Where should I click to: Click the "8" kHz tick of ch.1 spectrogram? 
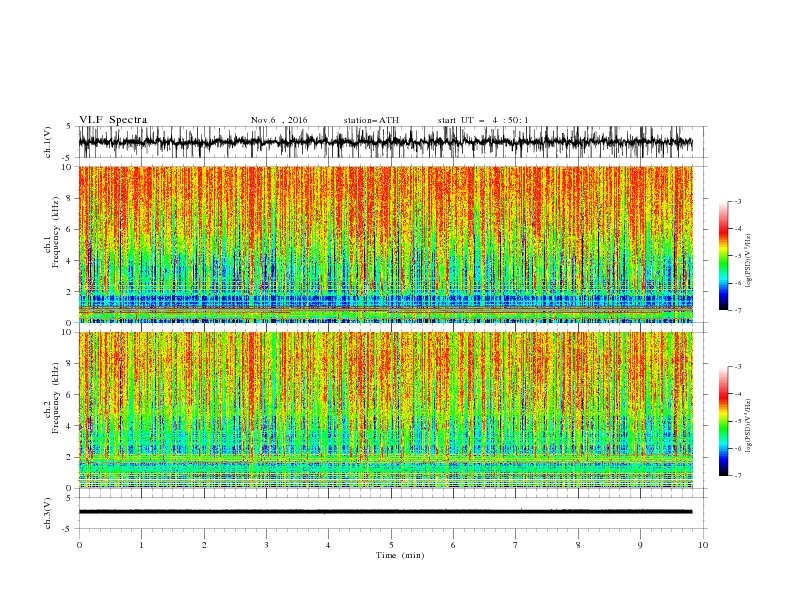pos(70,198)
